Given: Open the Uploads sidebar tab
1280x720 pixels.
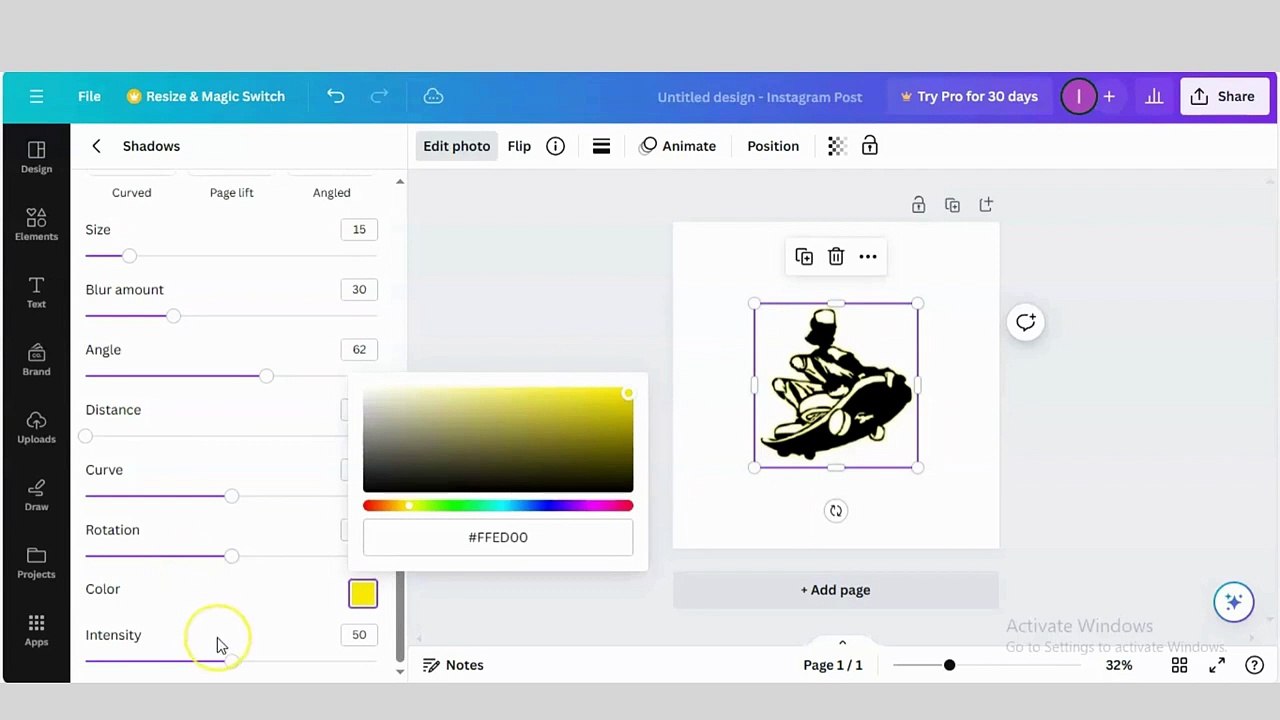Looking at the screenshot, I should pos(36,427).
